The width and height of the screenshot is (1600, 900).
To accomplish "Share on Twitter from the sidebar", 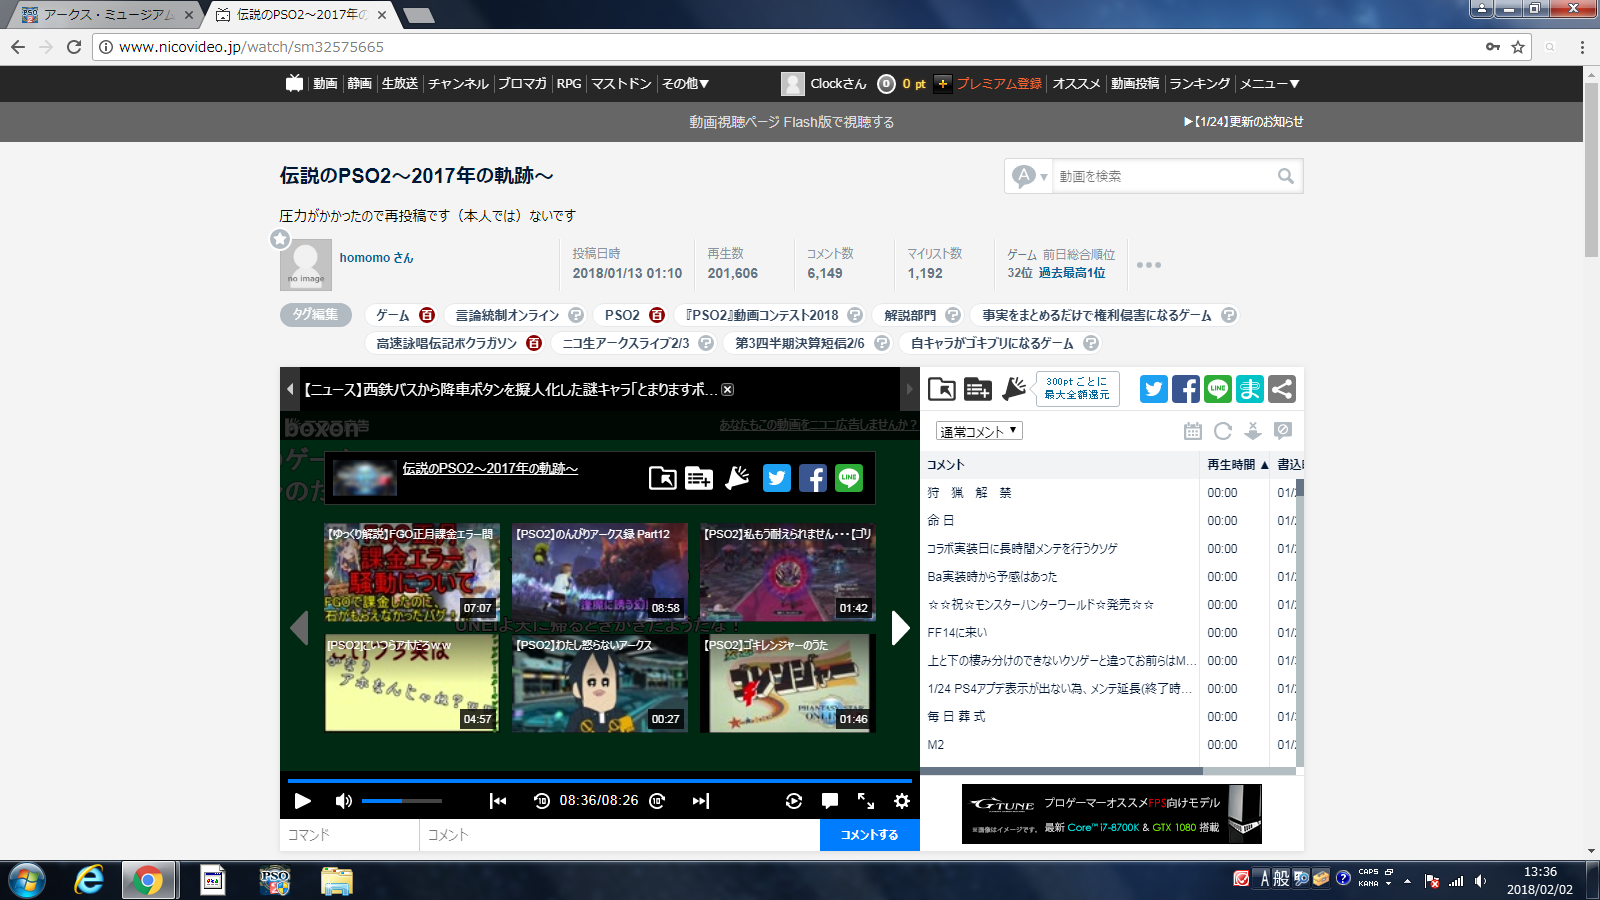I will 1154,389.
